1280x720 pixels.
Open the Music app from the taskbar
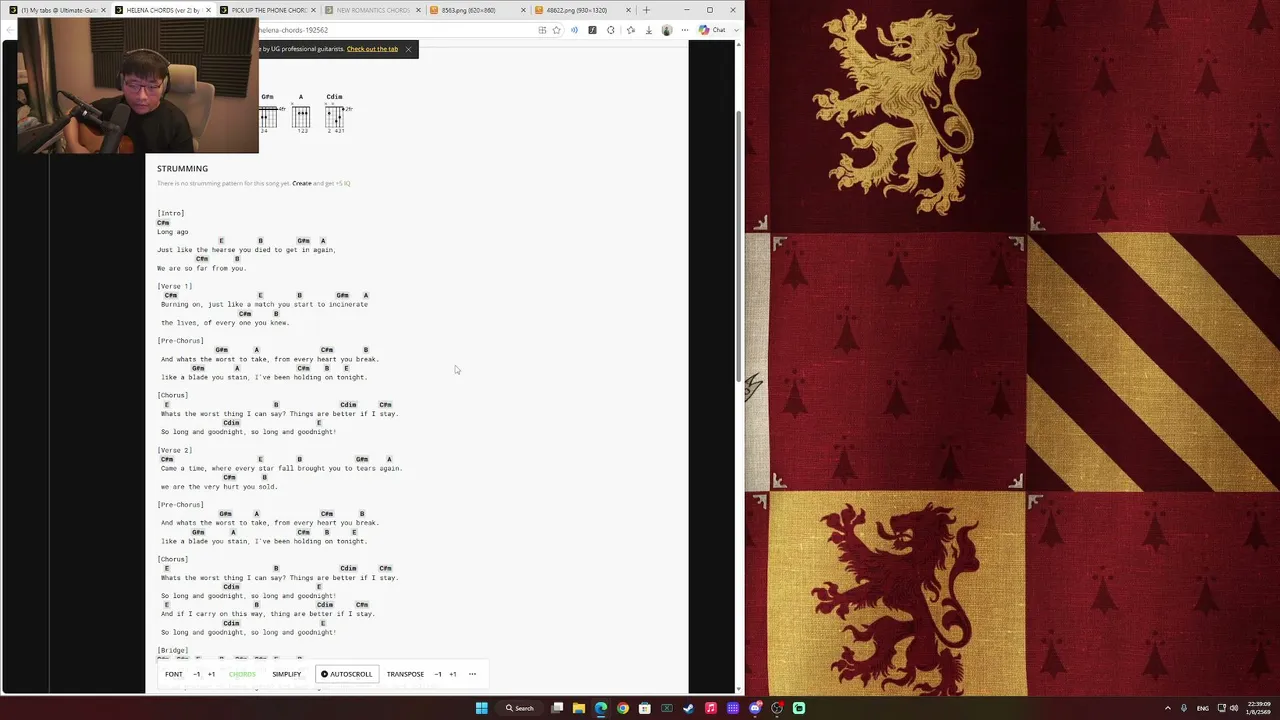point(711,708)
